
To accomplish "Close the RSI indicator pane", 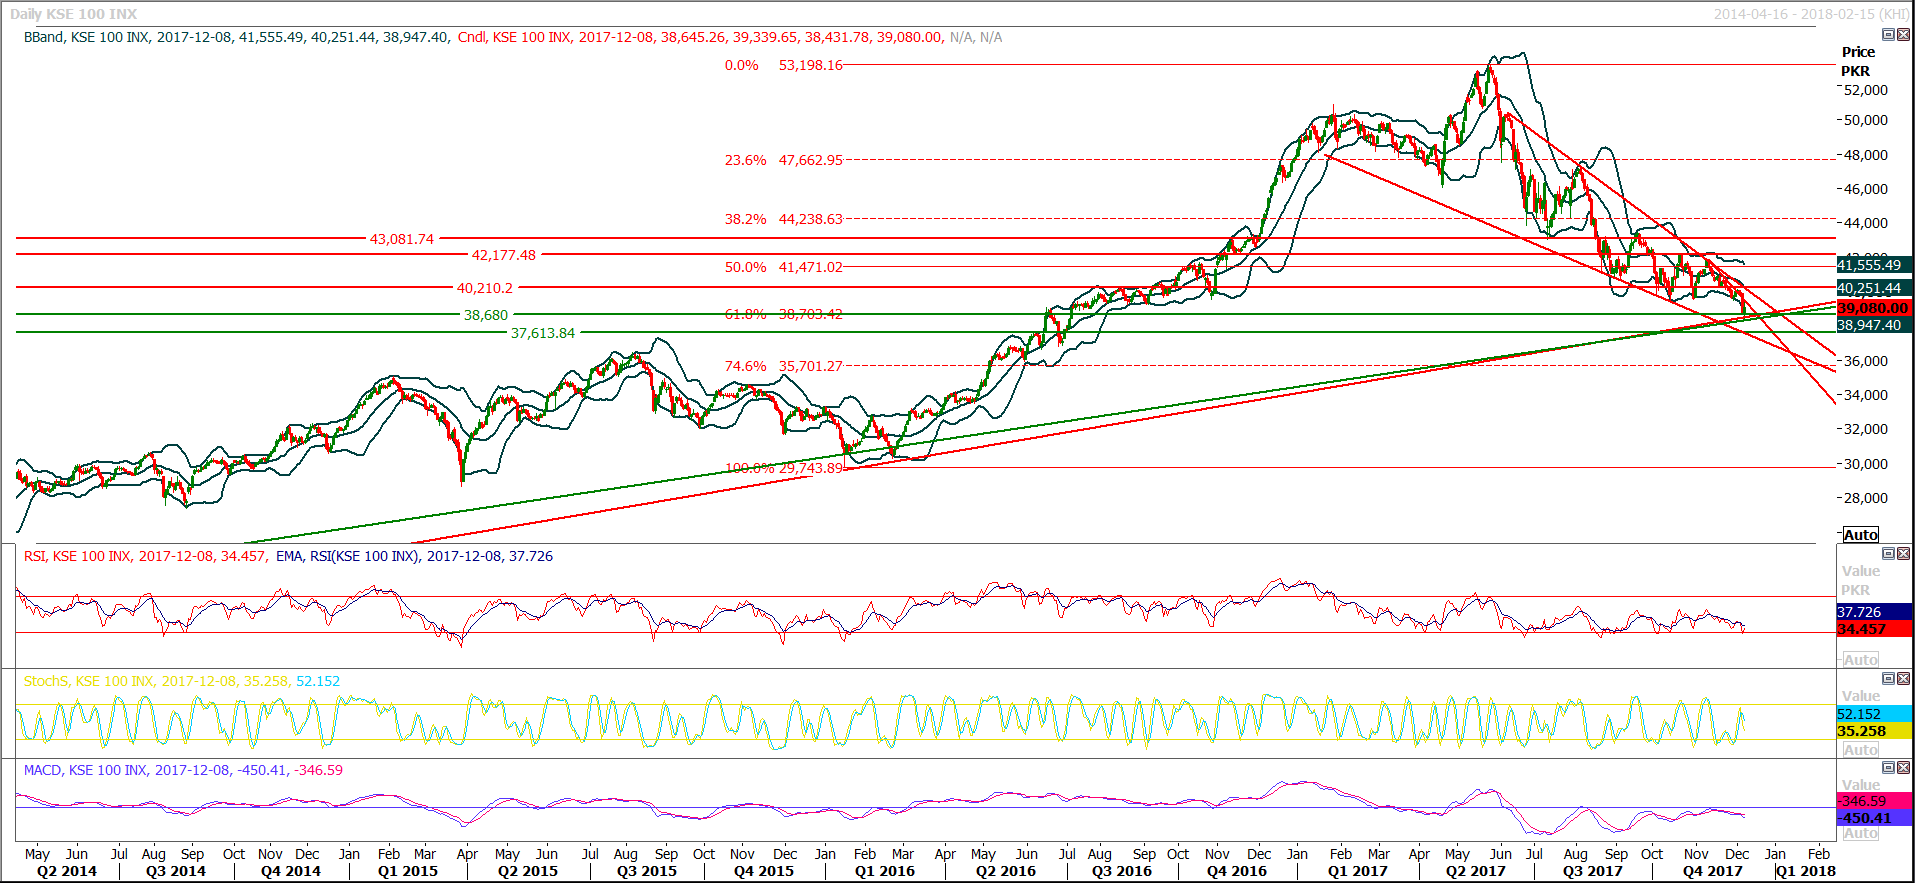I will tap(1903, 553).
